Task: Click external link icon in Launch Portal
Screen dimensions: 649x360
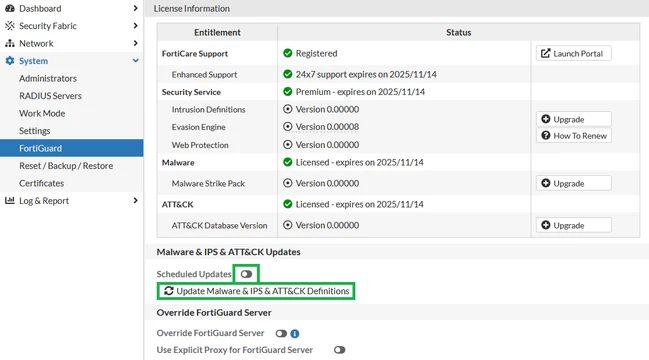Action: (x=546, y=53)
